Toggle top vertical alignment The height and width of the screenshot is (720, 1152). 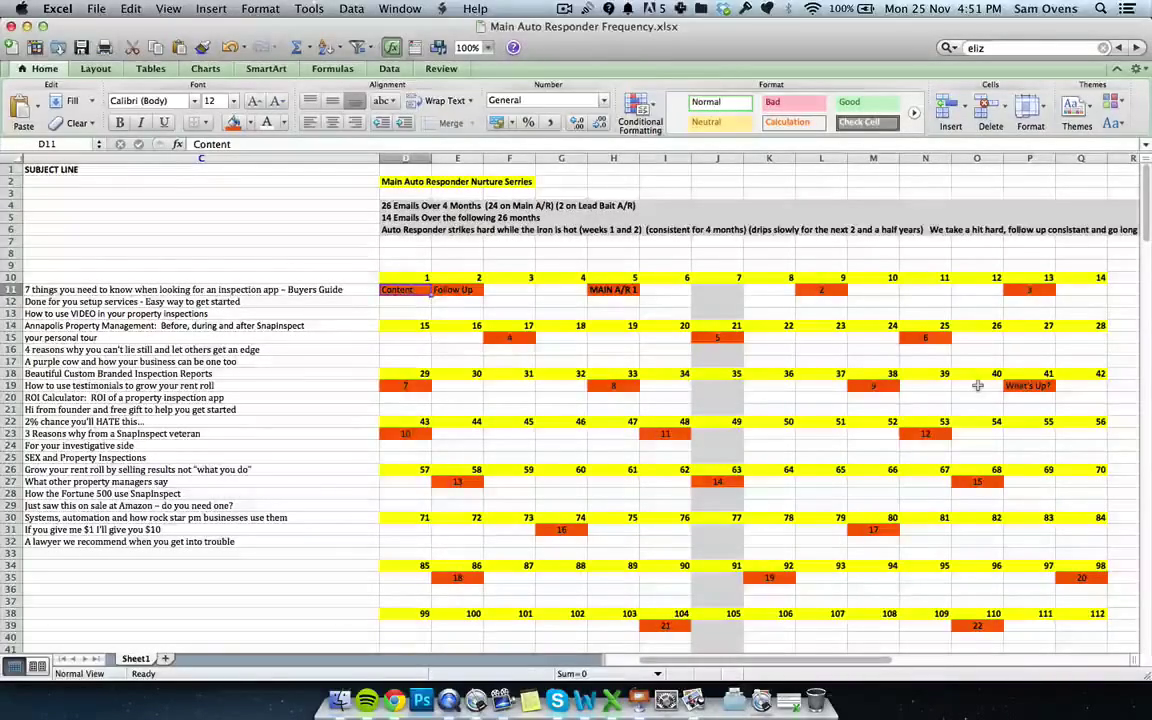pyautogui.click(x=310, y=101)
